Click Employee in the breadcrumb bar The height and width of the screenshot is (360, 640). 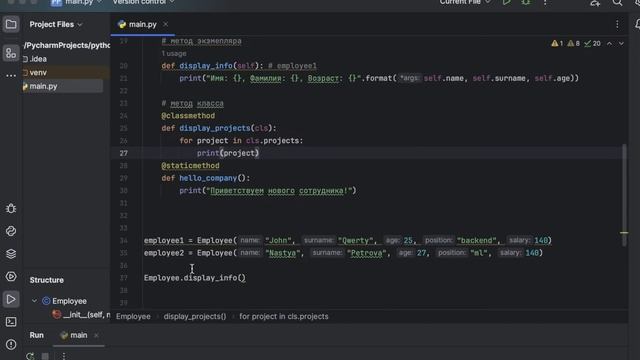point(133,316)
